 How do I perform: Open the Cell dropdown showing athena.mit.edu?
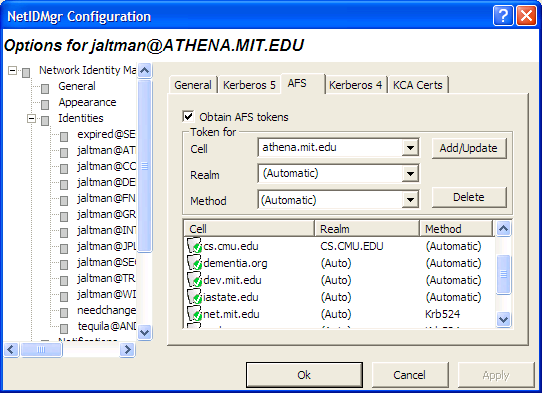click(x=410, y=148)
